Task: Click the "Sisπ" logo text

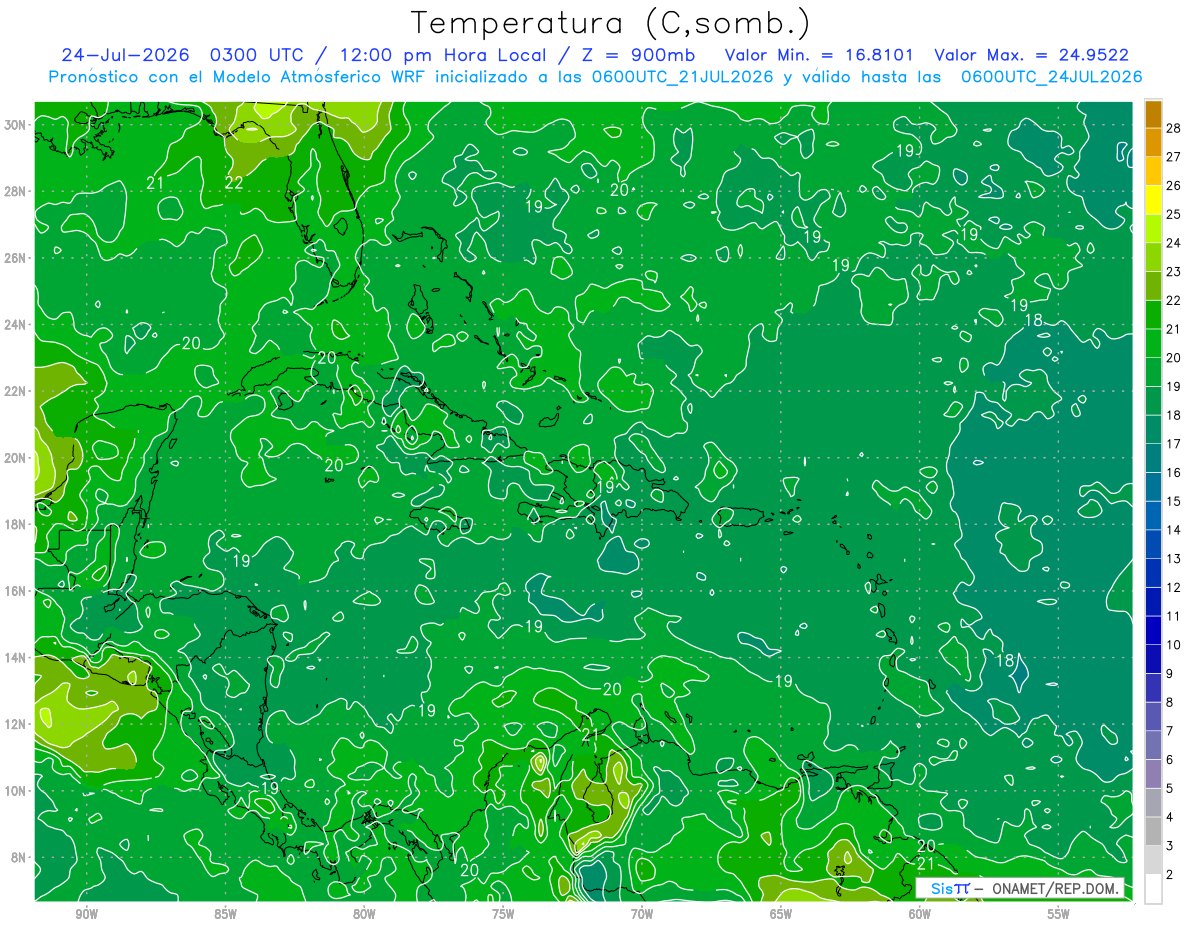Action: (950, 888)
